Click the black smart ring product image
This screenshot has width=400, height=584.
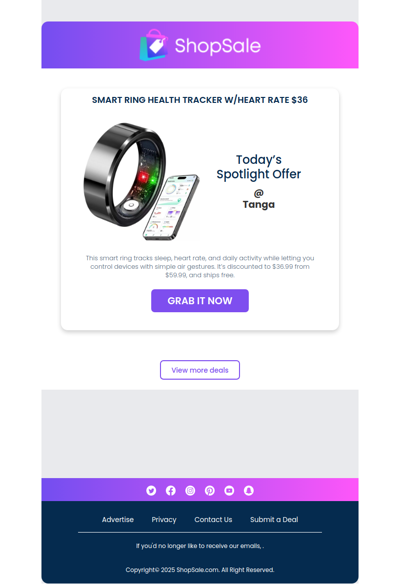tap(125, 174)
